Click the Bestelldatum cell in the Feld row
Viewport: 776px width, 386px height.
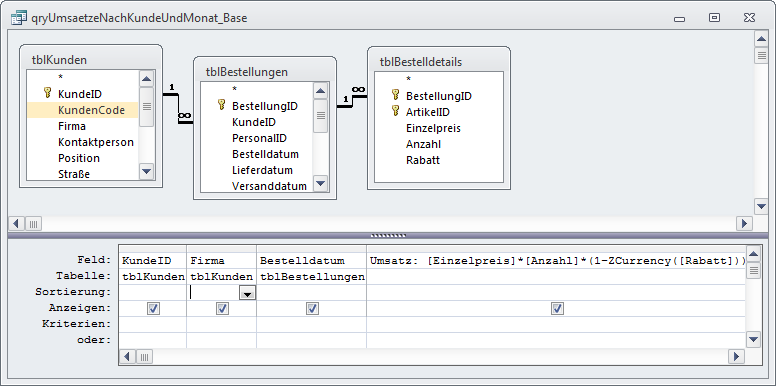click(x=311, y=260)
